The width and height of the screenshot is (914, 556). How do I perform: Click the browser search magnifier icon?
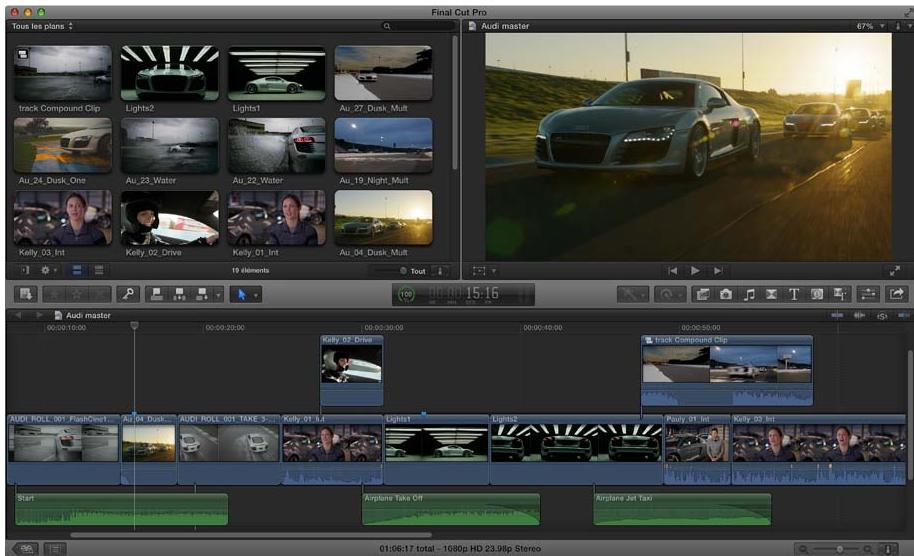(x=386, y=26)
